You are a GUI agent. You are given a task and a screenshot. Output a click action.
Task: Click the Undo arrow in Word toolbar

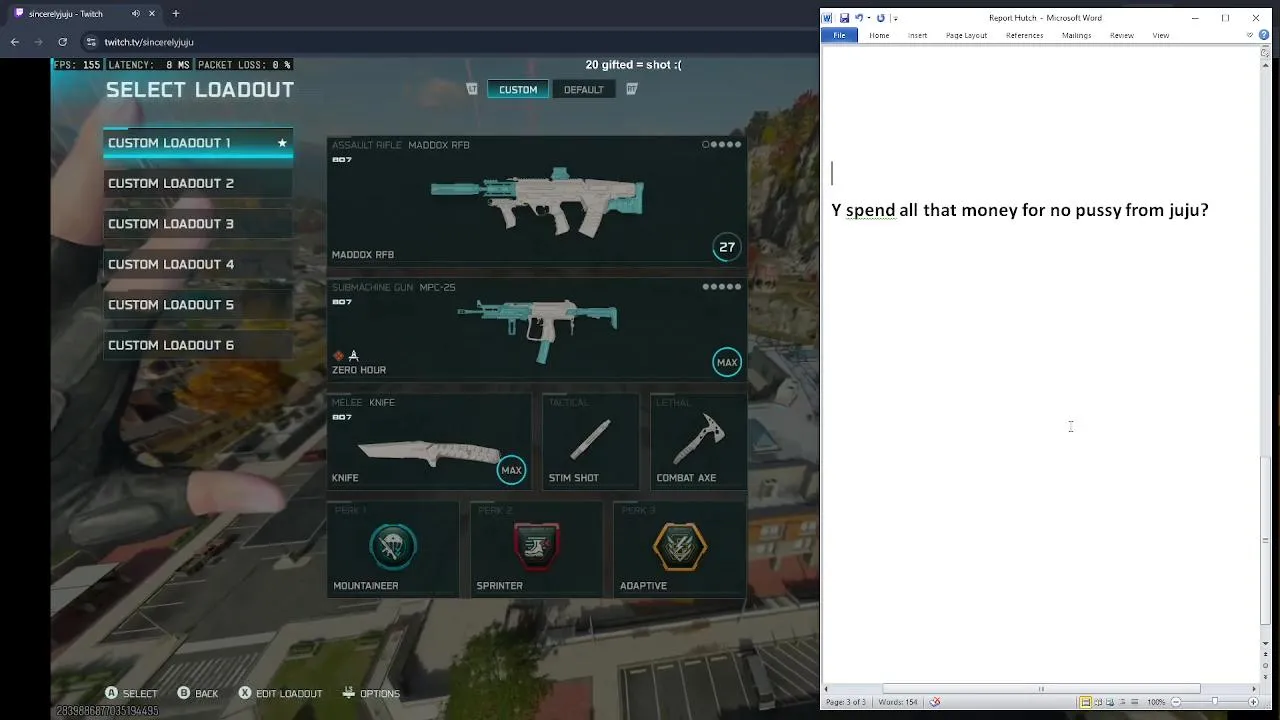click(x=859, y=18)
